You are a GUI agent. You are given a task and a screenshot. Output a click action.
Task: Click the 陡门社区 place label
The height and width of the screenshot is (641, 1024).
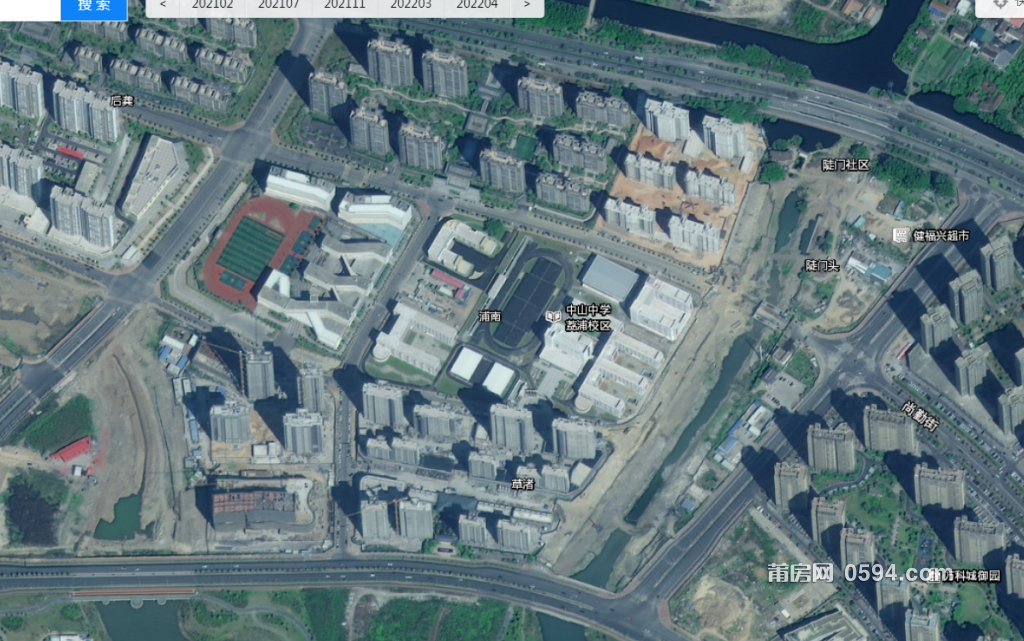846,165
